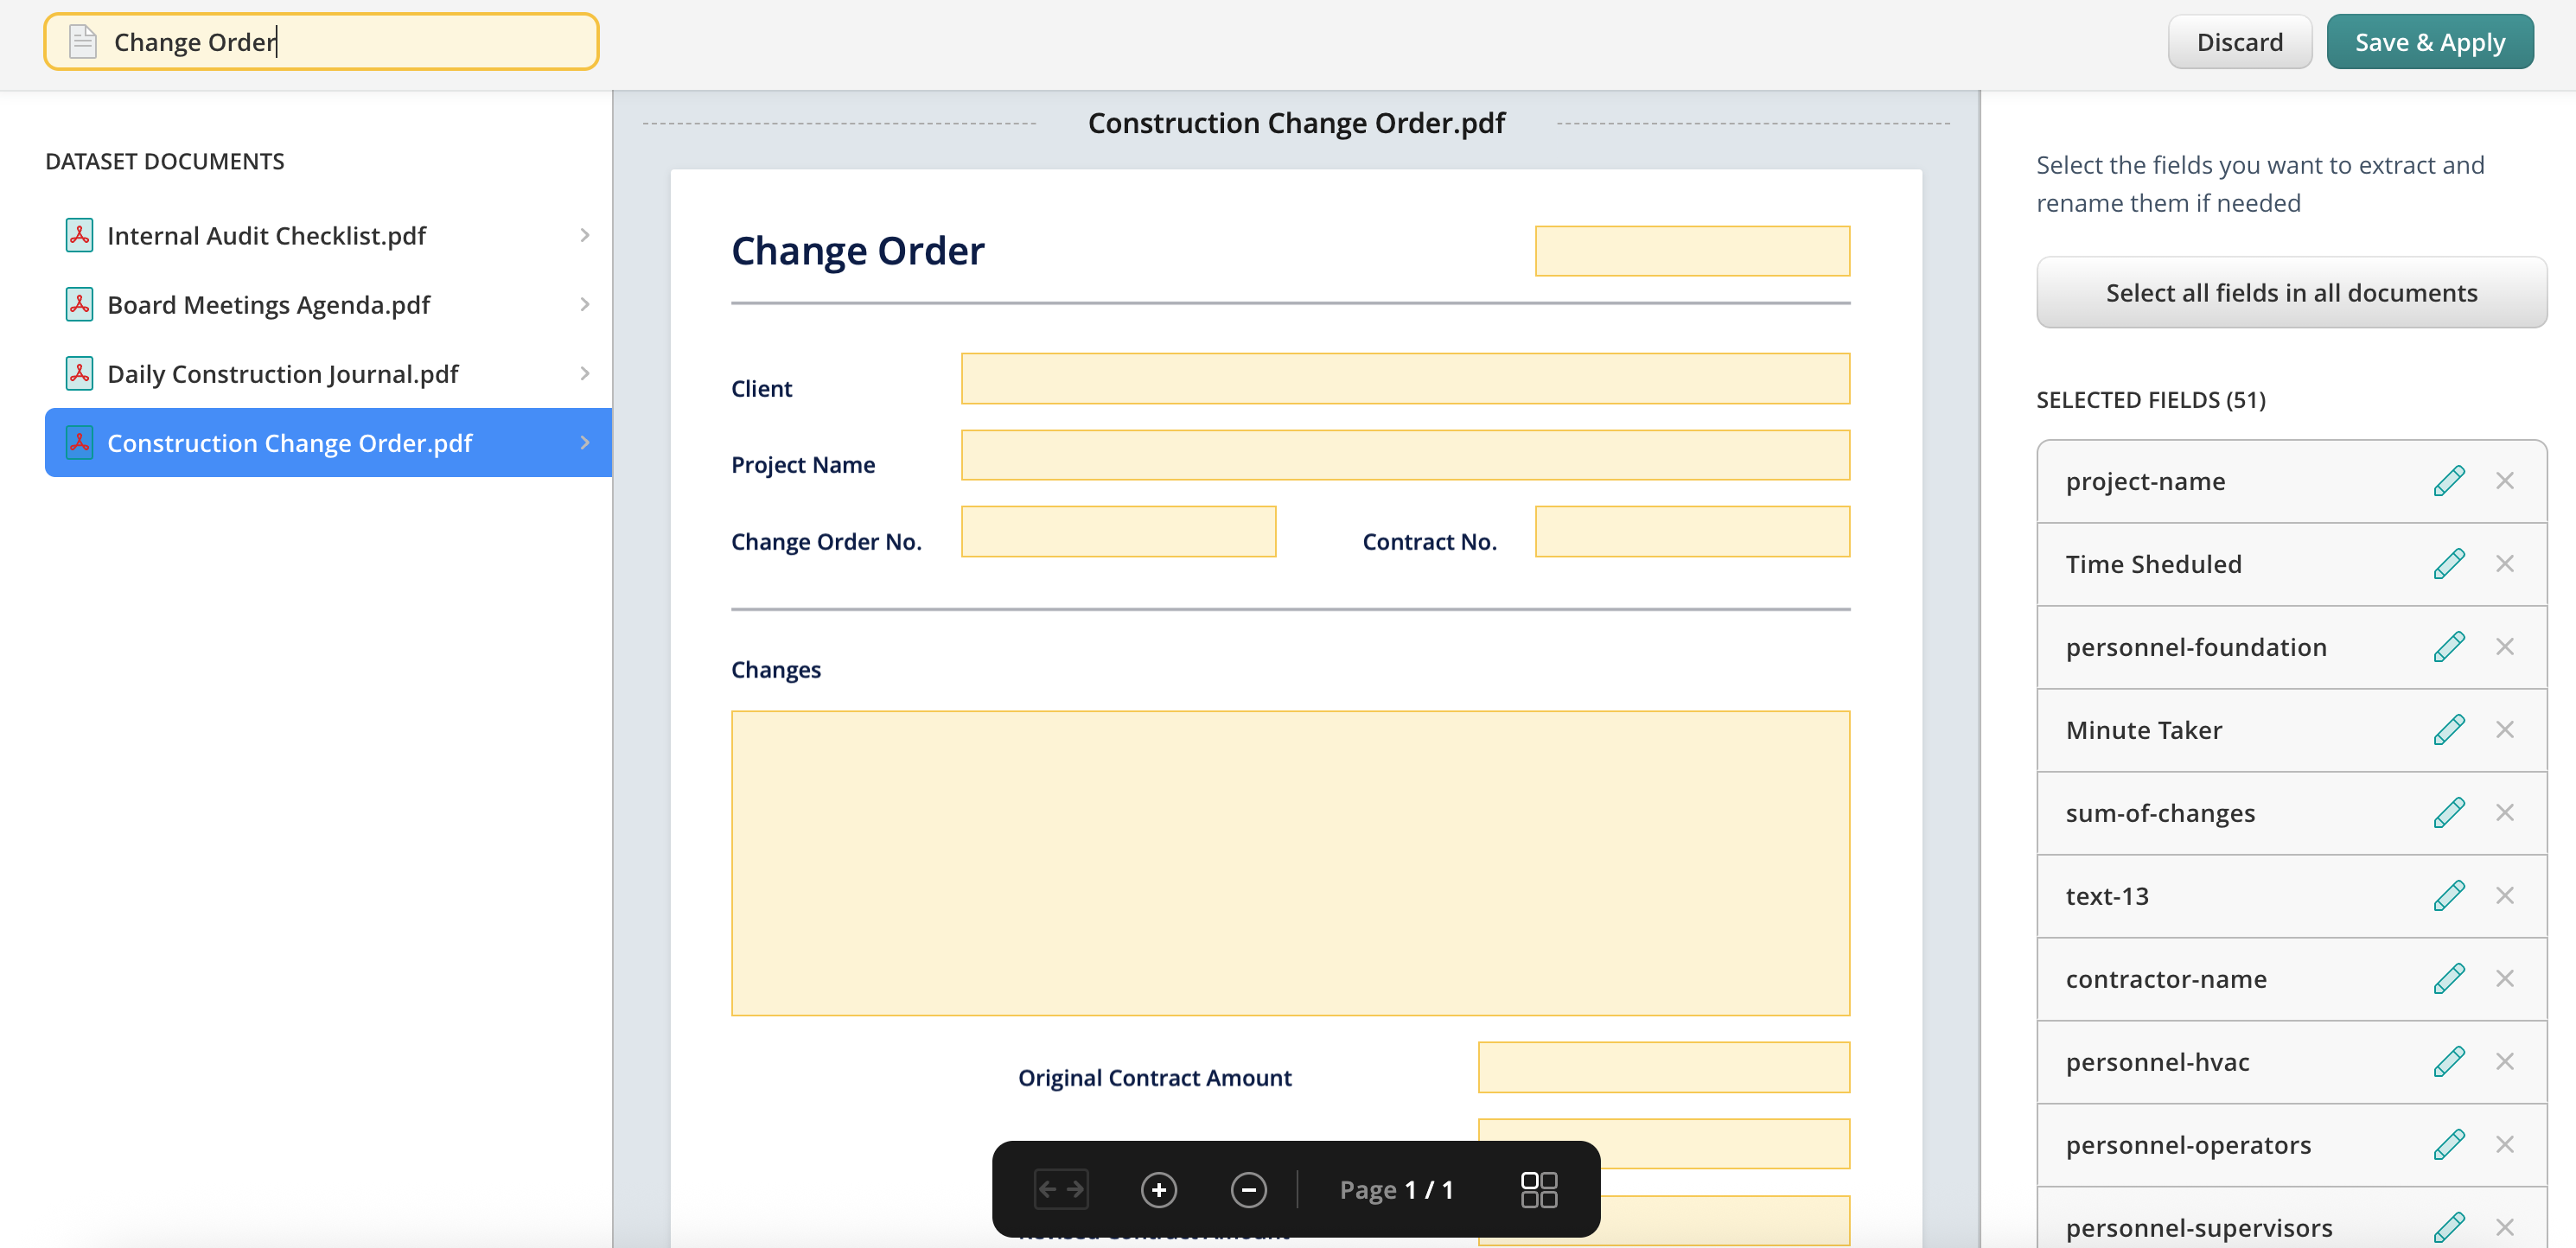Click the zoom in plus icon
This screenshot has height=1248, width=2576.
pos(1158,1190)
